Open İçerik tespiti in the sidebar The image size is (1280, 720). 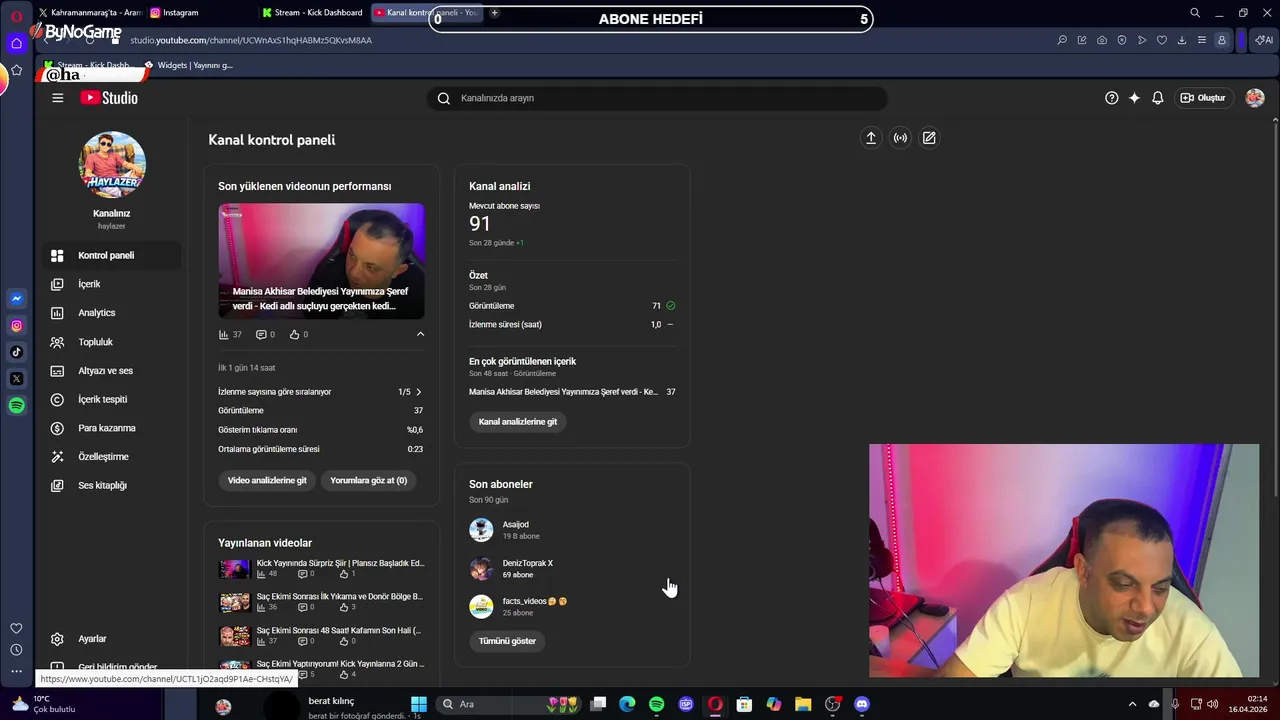tap(112, 399)
